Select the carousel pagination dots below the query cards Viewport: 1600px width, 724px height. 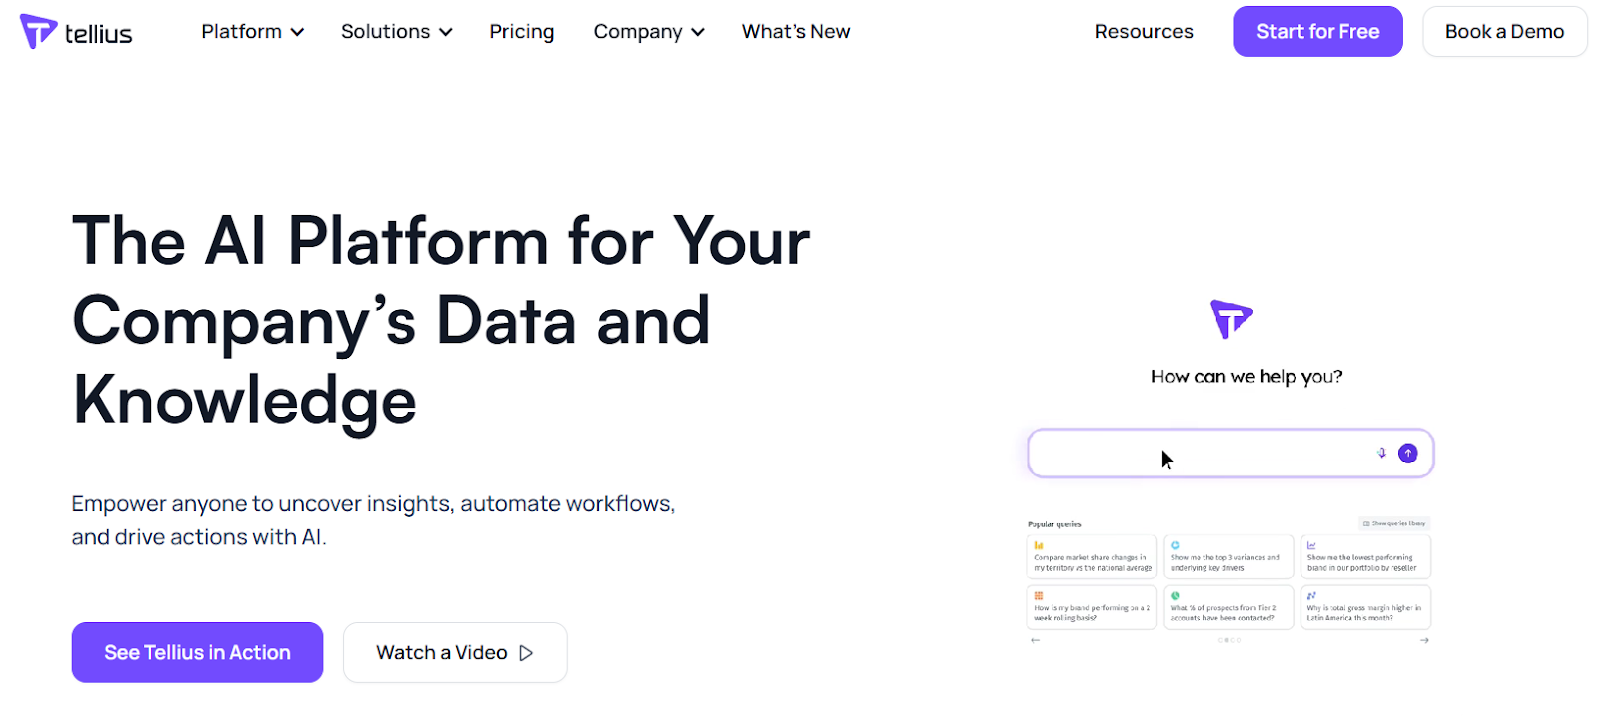(x=1229, y=640)
